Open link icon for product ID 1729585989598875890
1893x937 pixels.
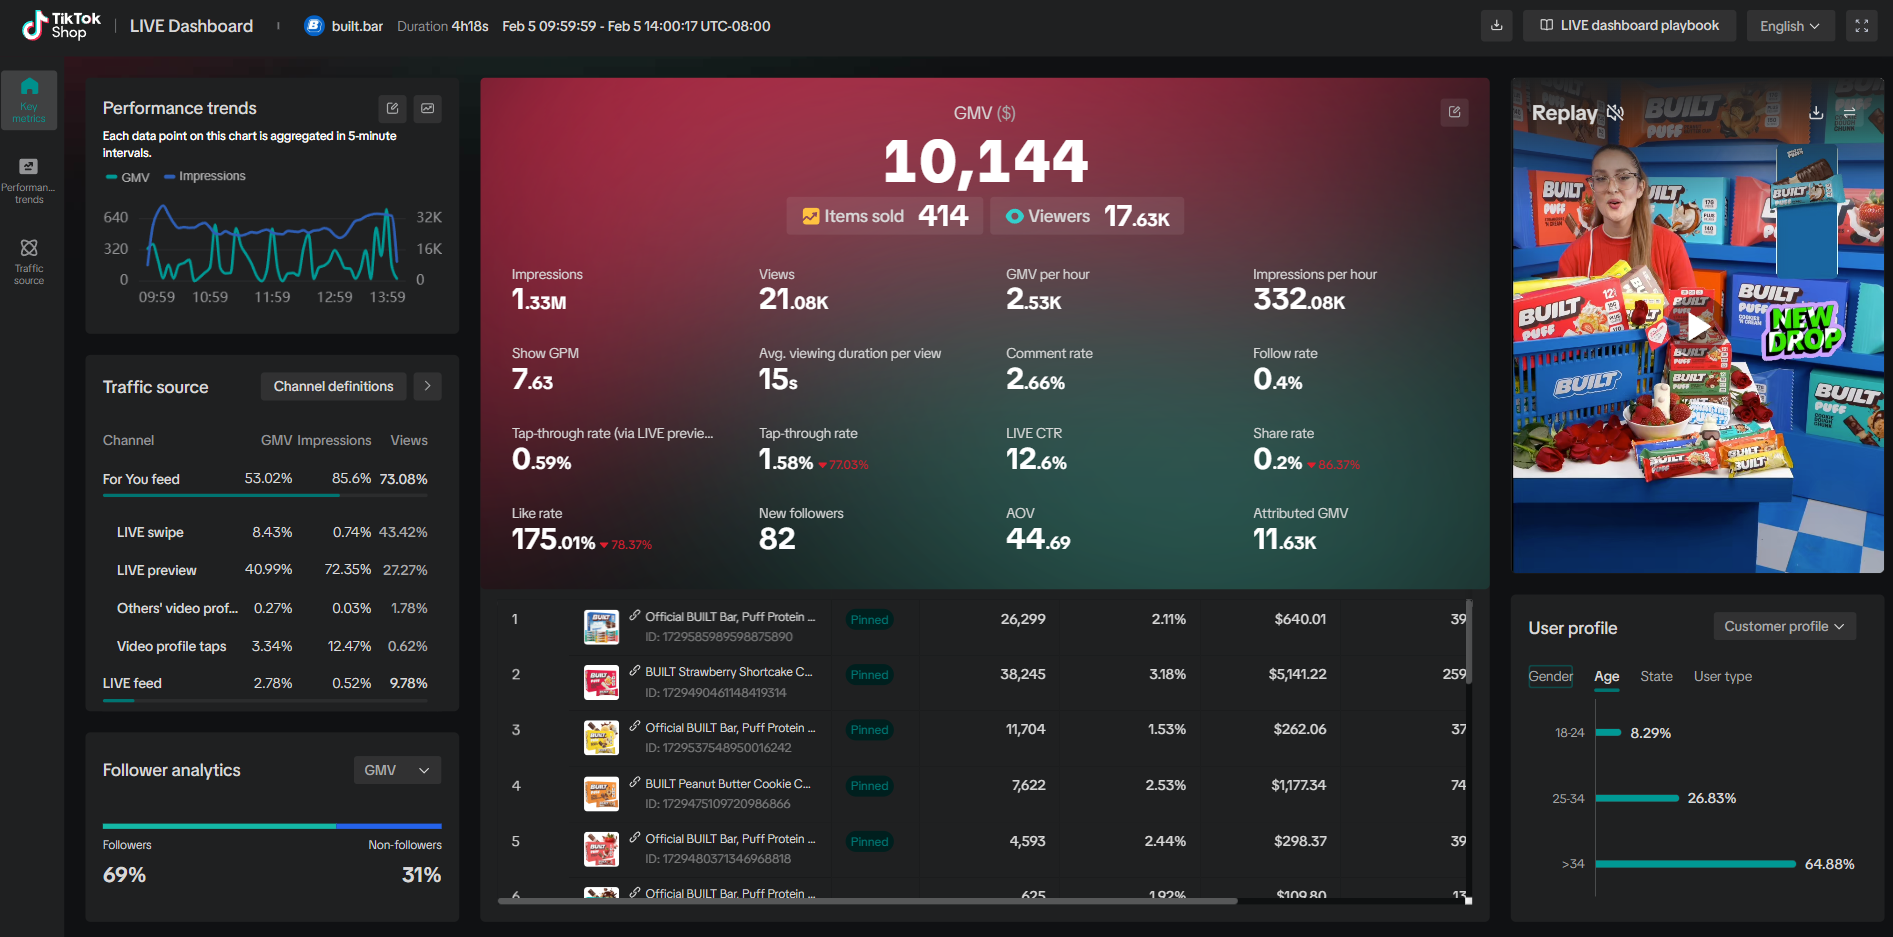[635, 616]
